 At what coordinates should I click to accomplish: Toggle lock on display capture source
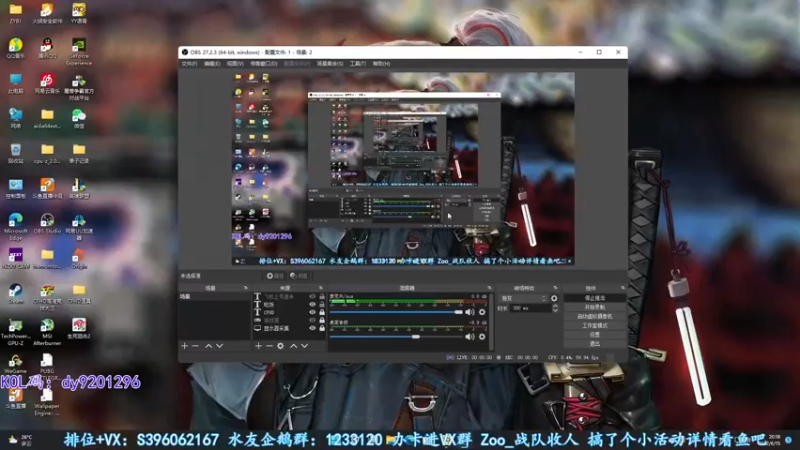point(322,328)
